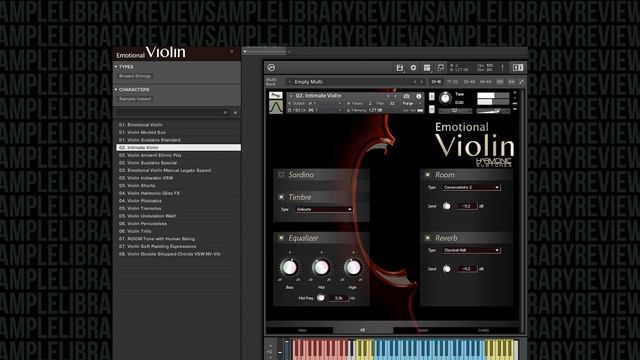640x360 pixels.
Task: Enable the Sordino checkbox
Action: 281,175
